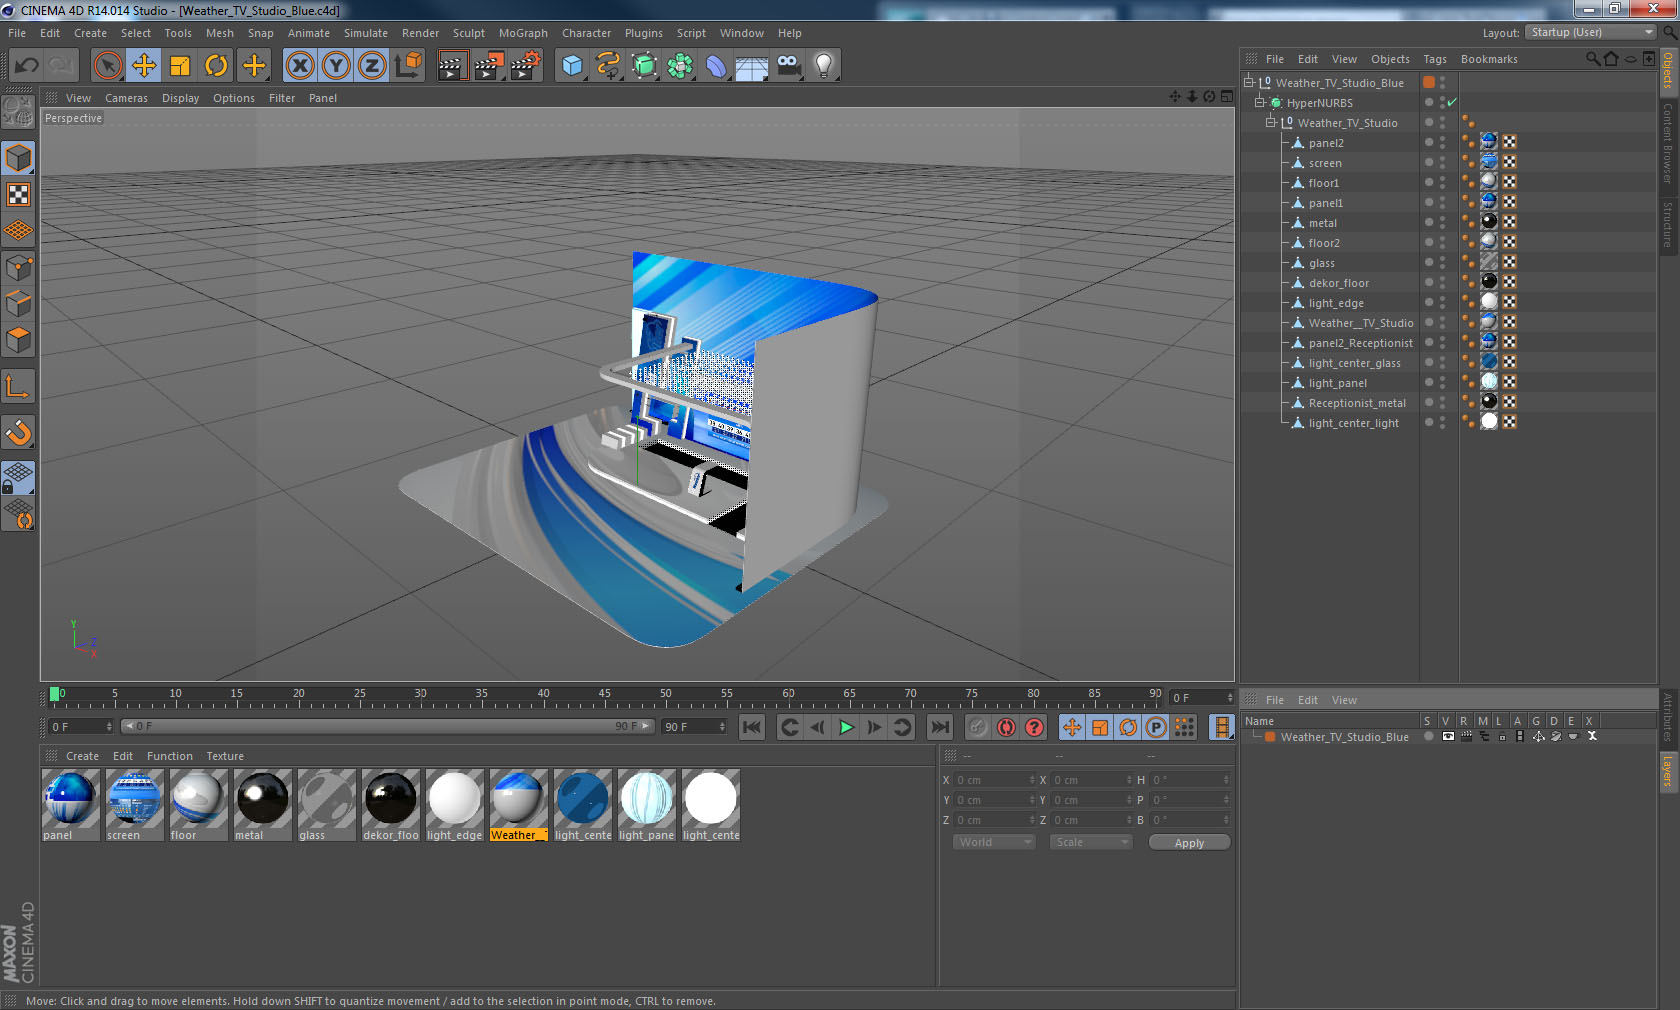Open the World coordinate dropdown
1680x1010 pixels.
tap(994, 842)
